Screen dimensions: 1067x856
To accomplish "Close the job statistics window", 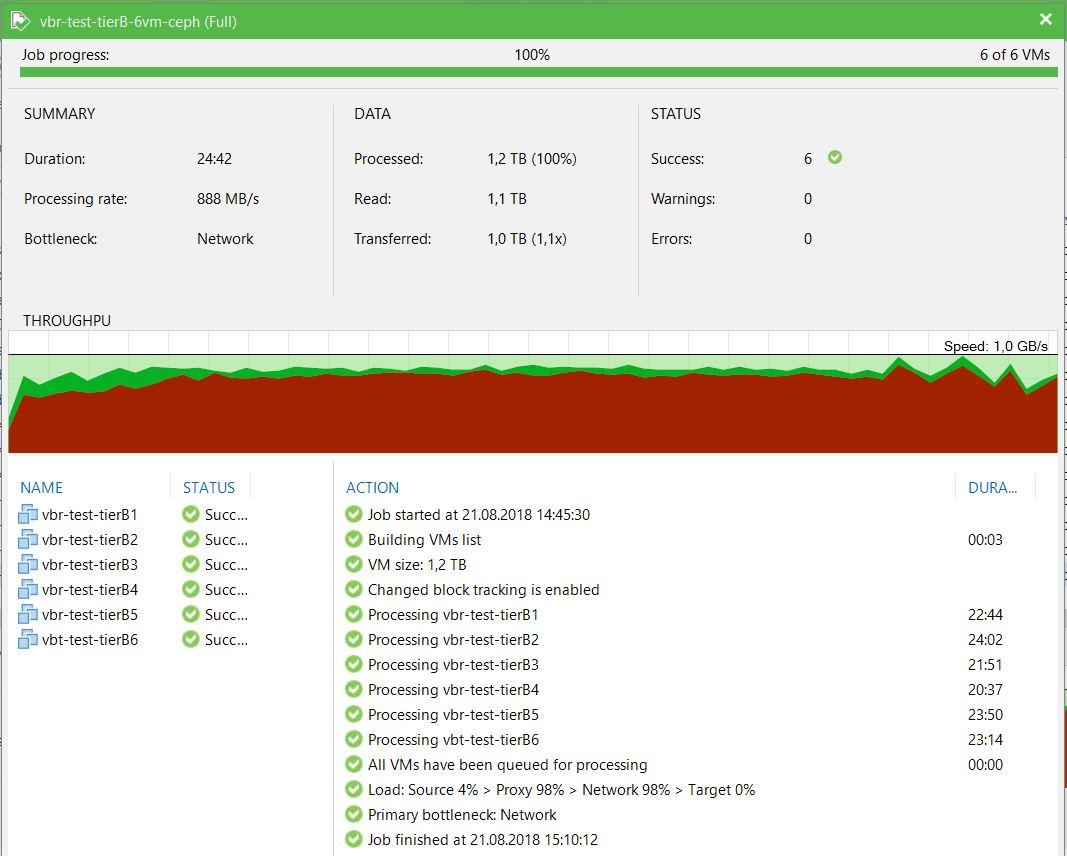I will tap(1046, 19).
